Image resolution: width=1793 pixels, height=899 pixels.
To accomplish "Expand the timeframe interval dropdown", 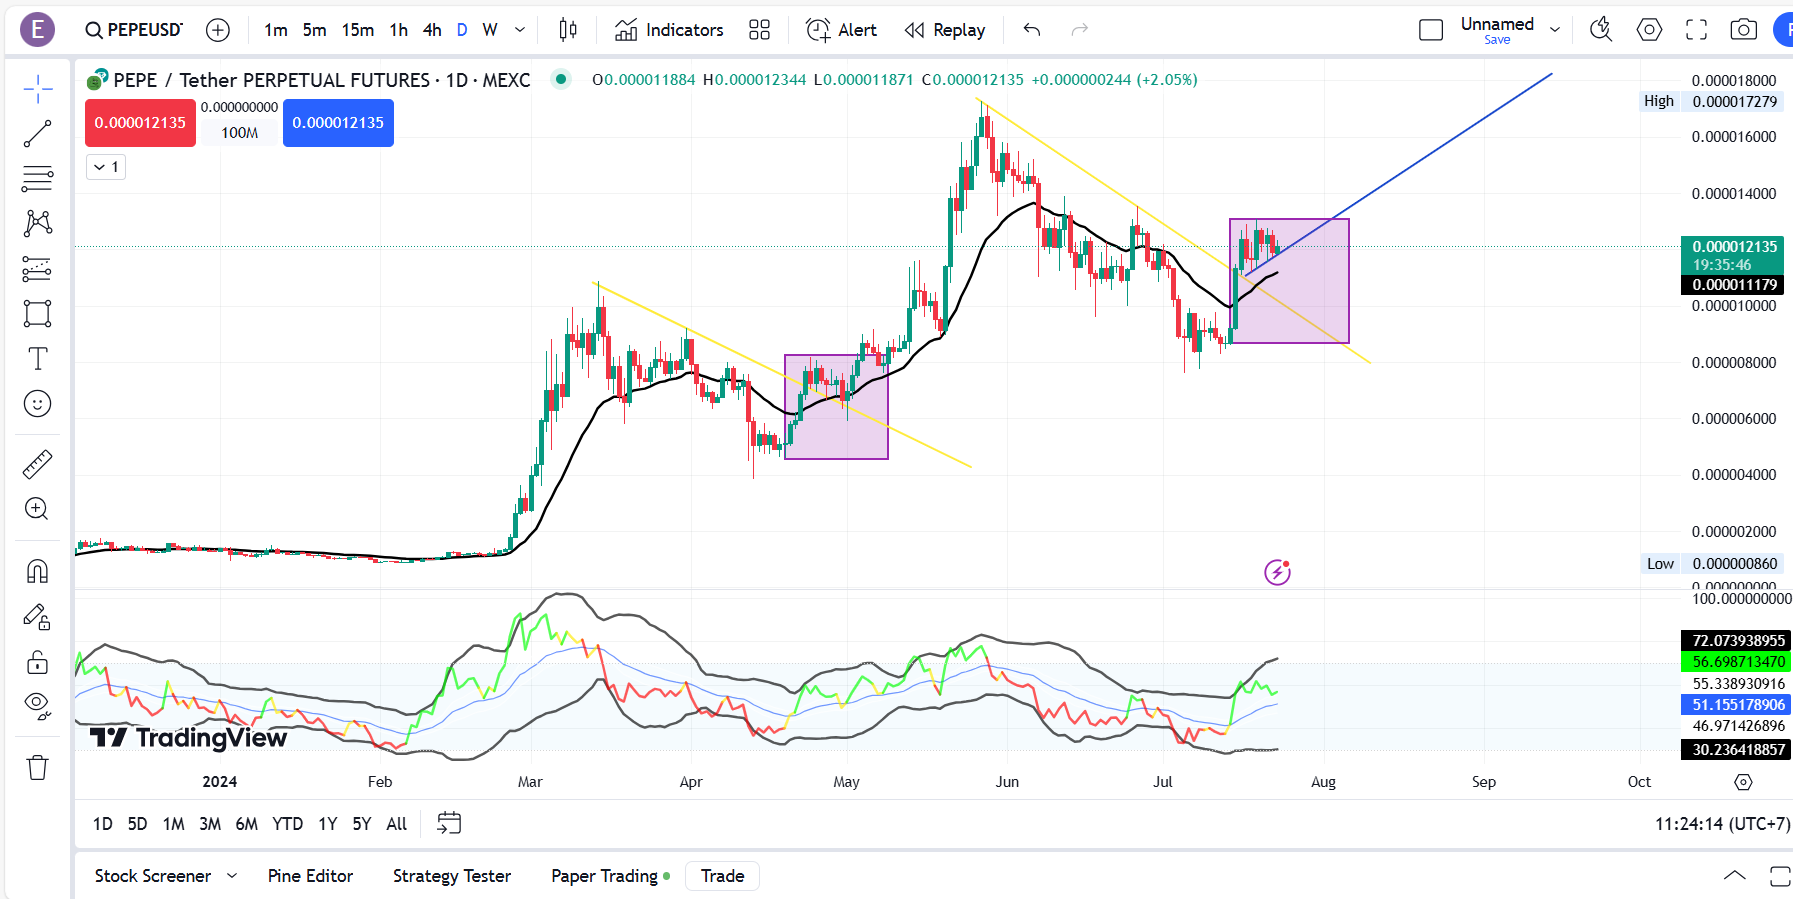I will 520,30.
